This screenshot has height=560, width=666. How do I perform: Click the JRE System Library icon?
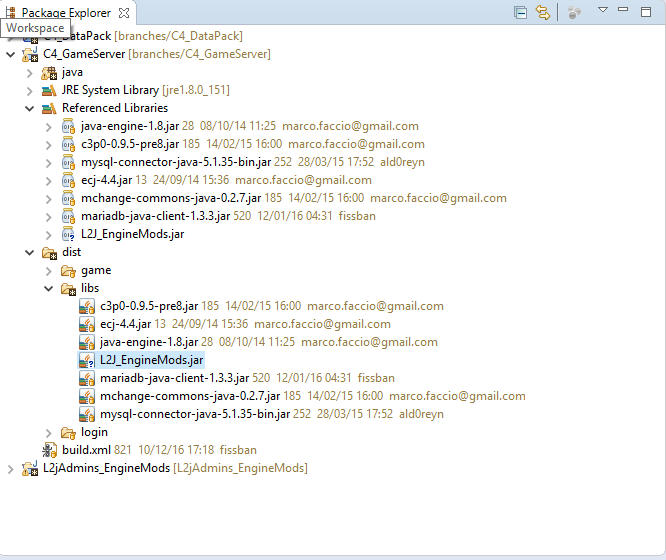coord(49,91)
